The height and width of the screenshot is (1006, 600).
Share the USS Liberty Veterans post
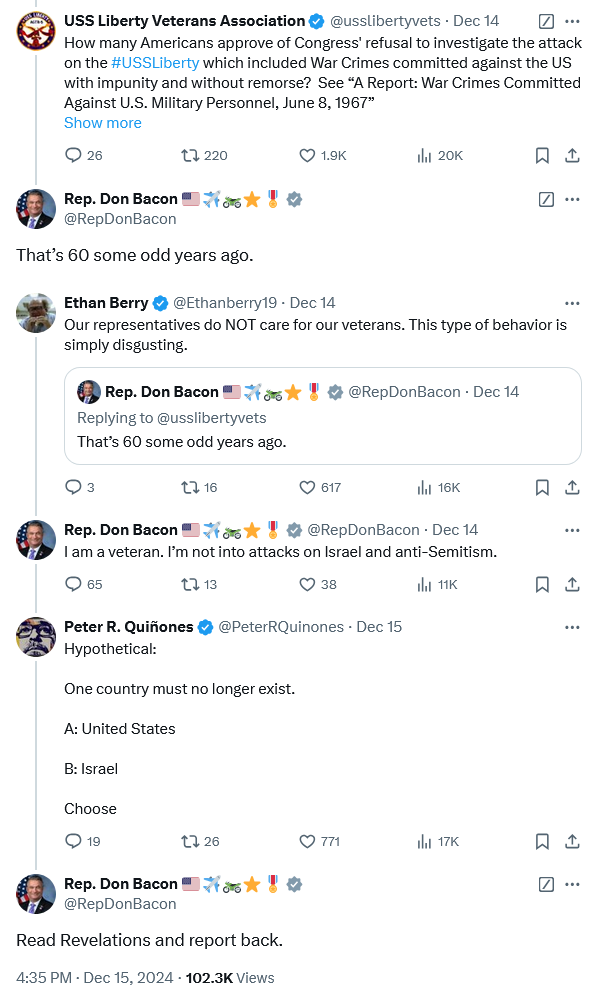pyautogui.click(x=572, y=155)
